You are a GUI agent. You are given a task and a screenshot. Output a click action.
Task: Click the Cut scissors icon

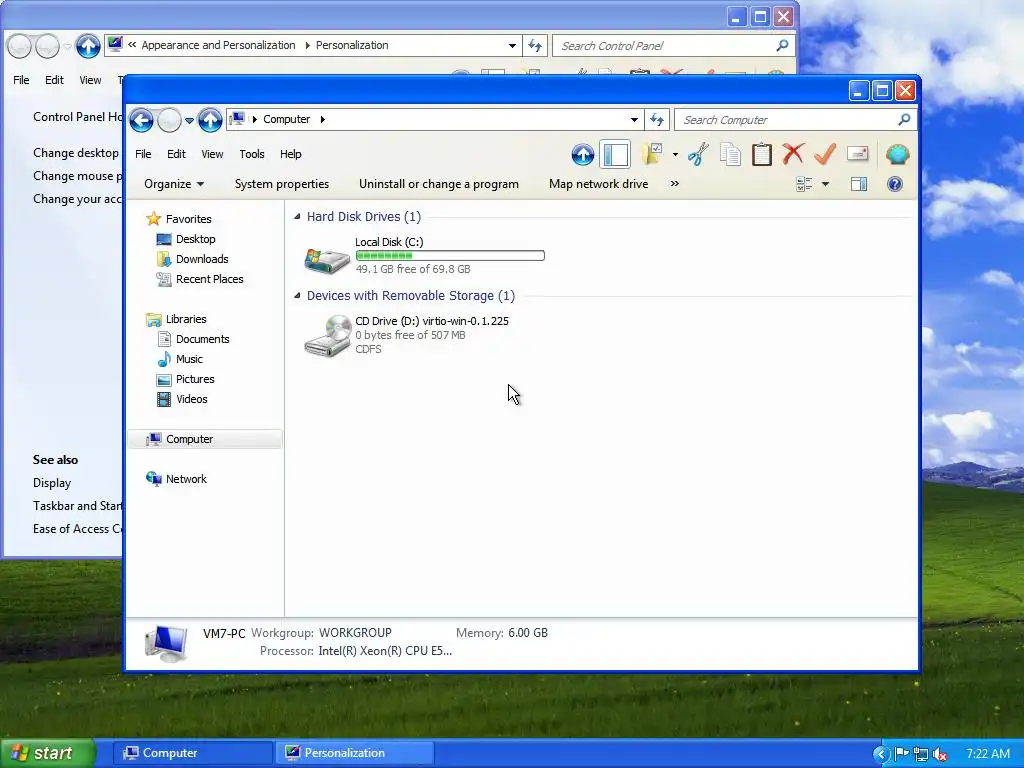tap(698, 155)
